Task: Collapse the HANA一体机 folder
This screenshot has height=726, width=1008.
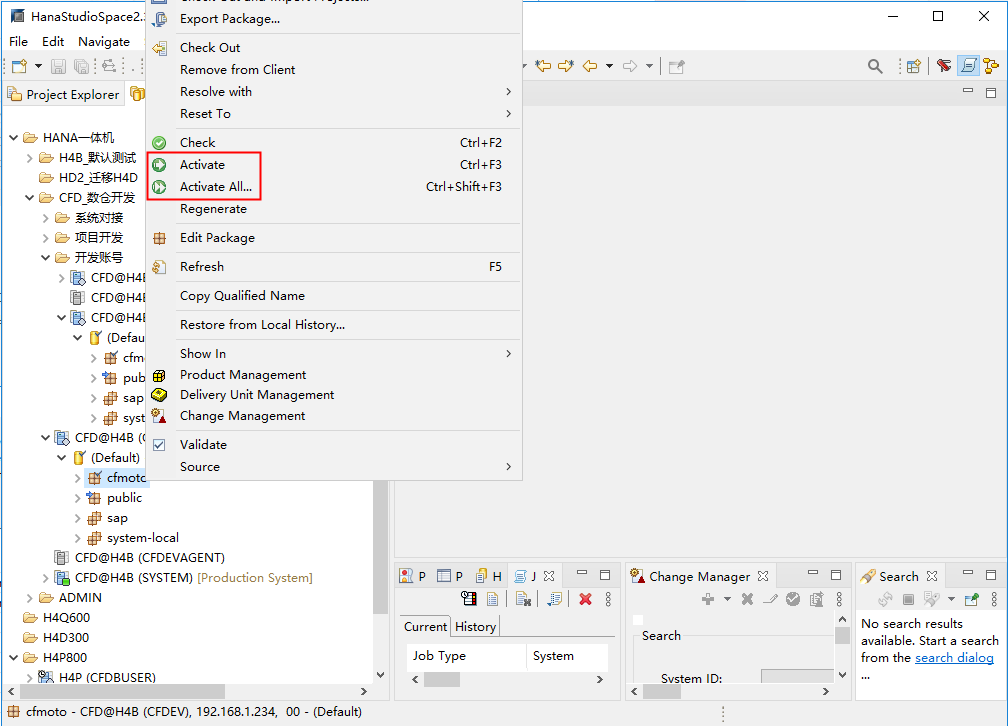Action: pyautogui.click(x=14, y=138)
